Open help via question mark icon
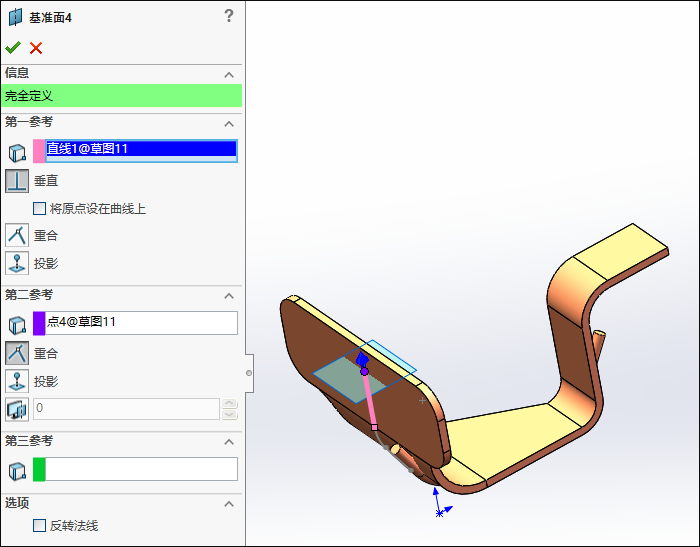Screen dimensions: 700x547 pos(229,16)
